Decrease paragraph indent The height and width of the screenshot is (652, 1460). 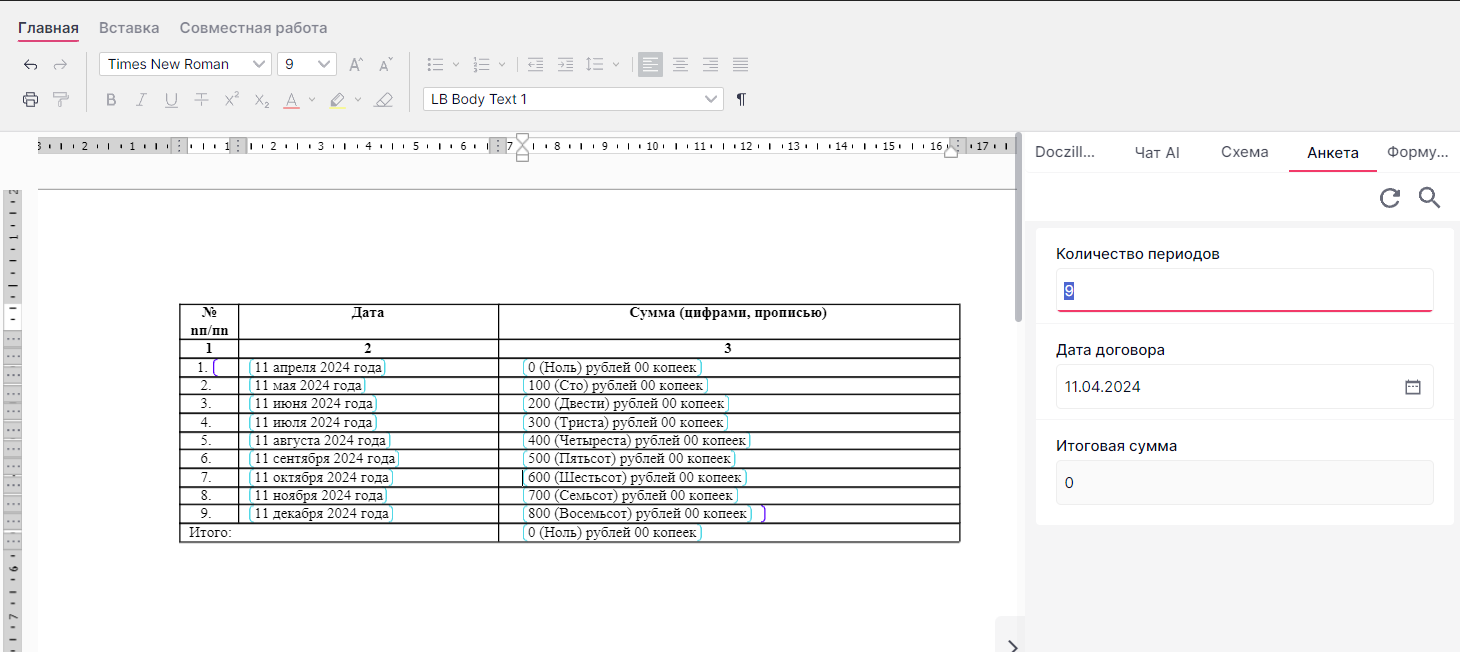(x=535, y=64)
